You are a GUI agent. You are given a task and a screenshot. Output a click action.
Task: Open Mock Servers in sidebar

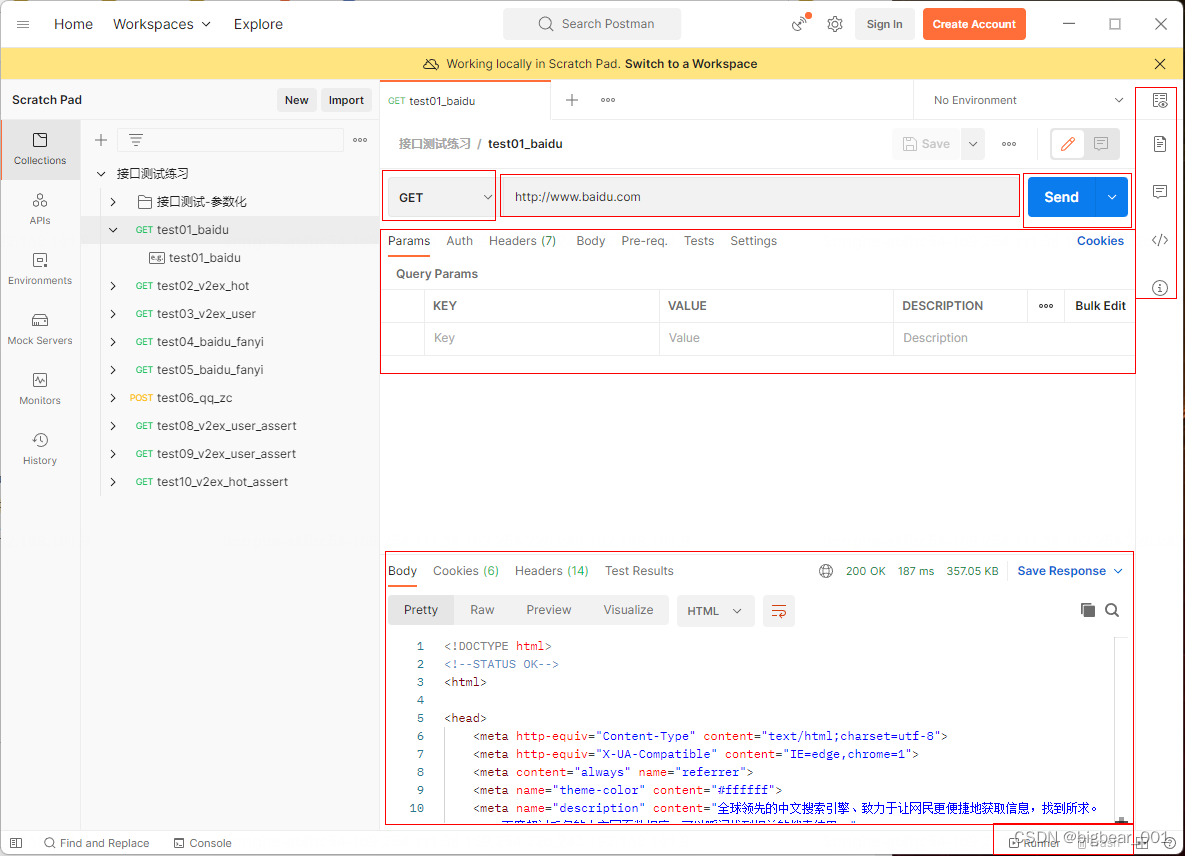pos(40,329)
